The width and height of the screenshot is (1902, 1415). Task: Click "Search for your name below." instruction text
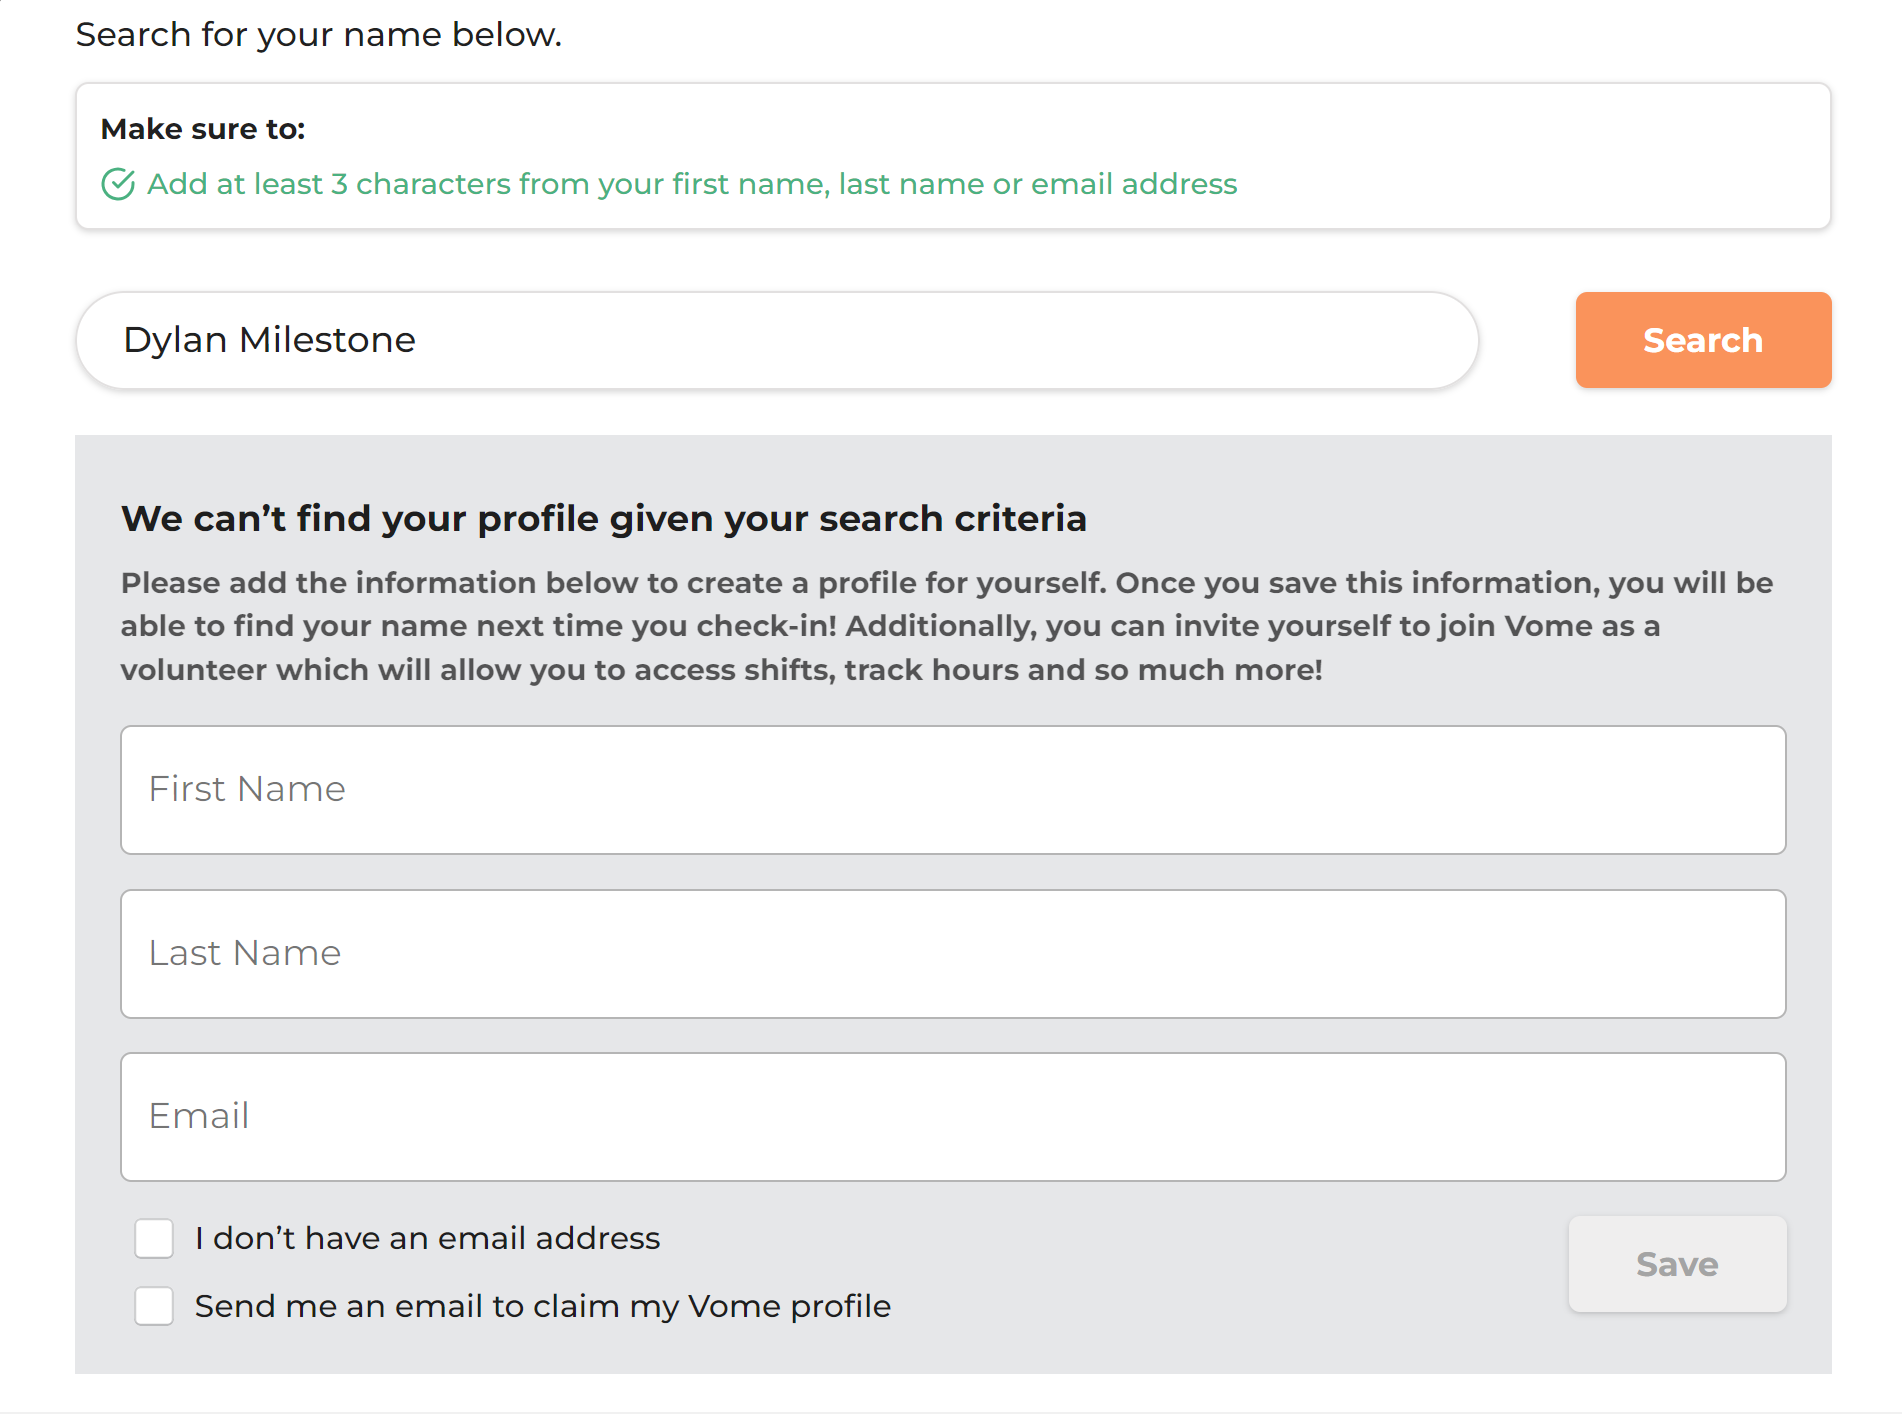coord(318,35)
